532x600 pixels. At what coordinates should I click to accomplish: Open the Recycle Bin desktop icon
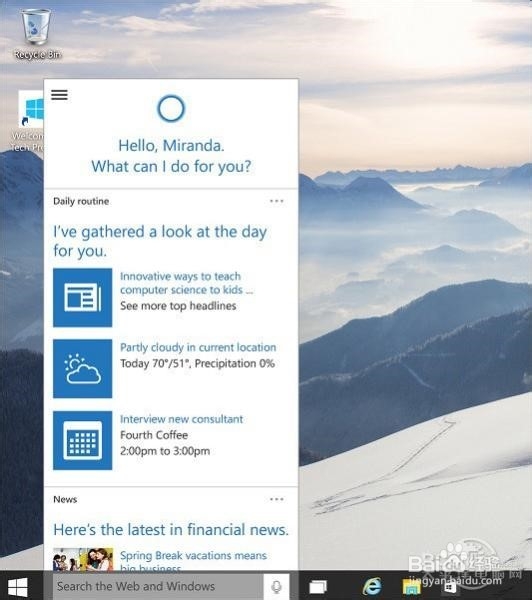coord(37,34)
